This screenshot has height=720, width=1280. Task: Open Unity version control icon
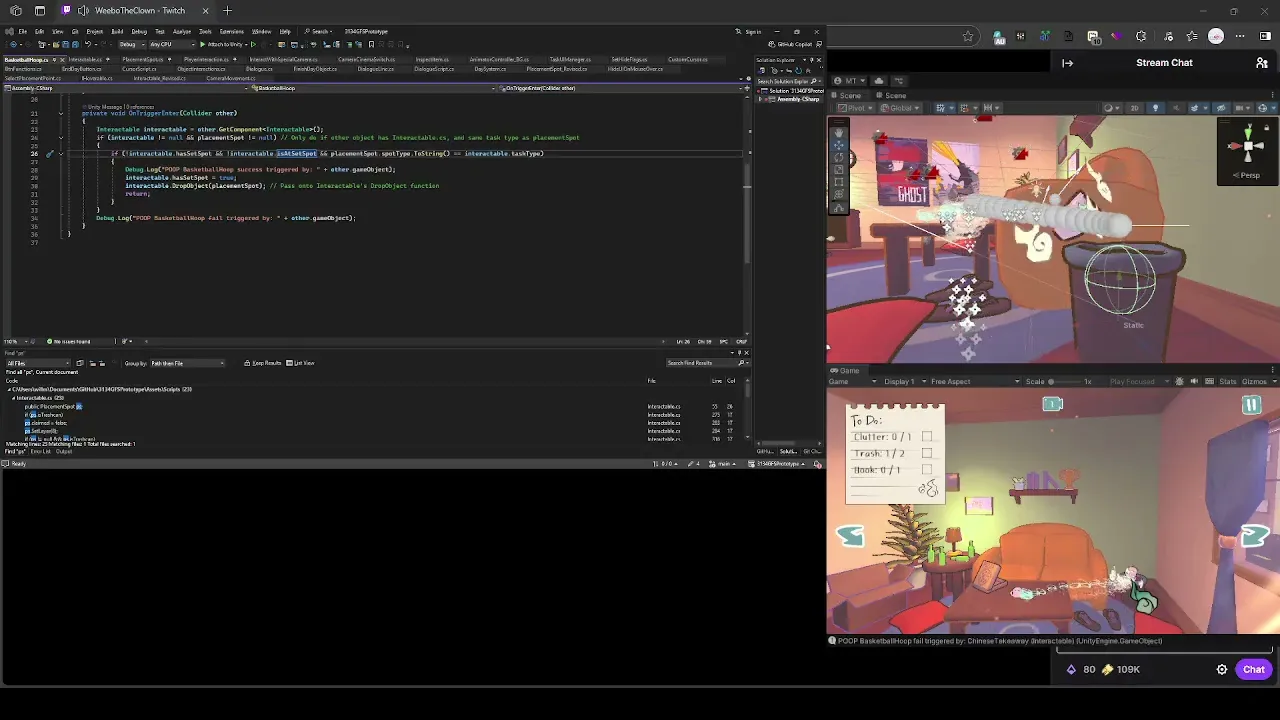(x=898, y=81)
